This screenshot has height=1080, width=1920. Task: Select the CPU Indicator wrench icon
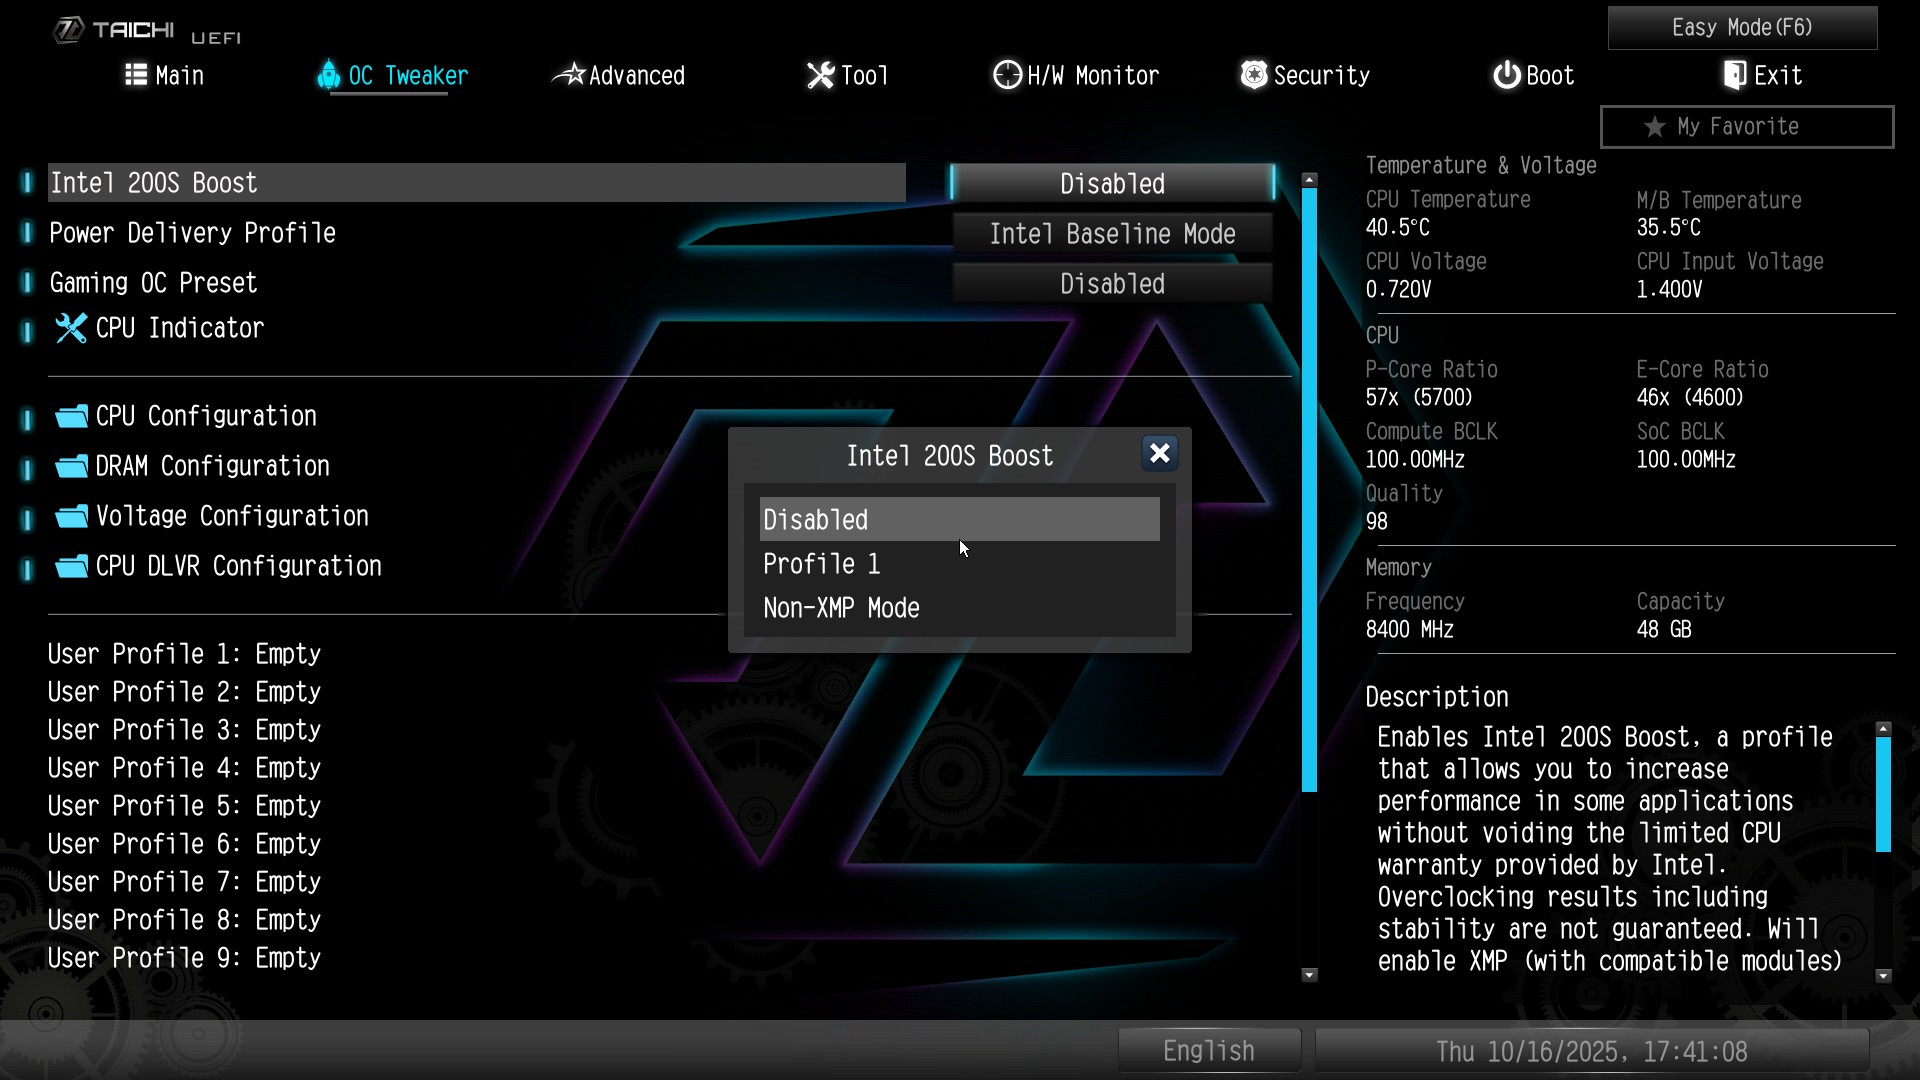coord(70,328)
